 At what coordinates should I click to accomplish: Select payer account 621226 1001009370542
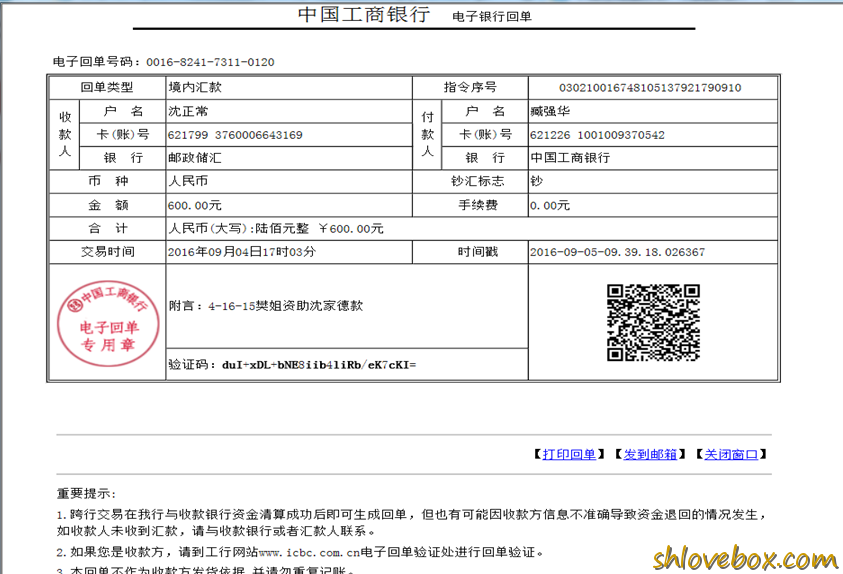click(x=597, y=135)
